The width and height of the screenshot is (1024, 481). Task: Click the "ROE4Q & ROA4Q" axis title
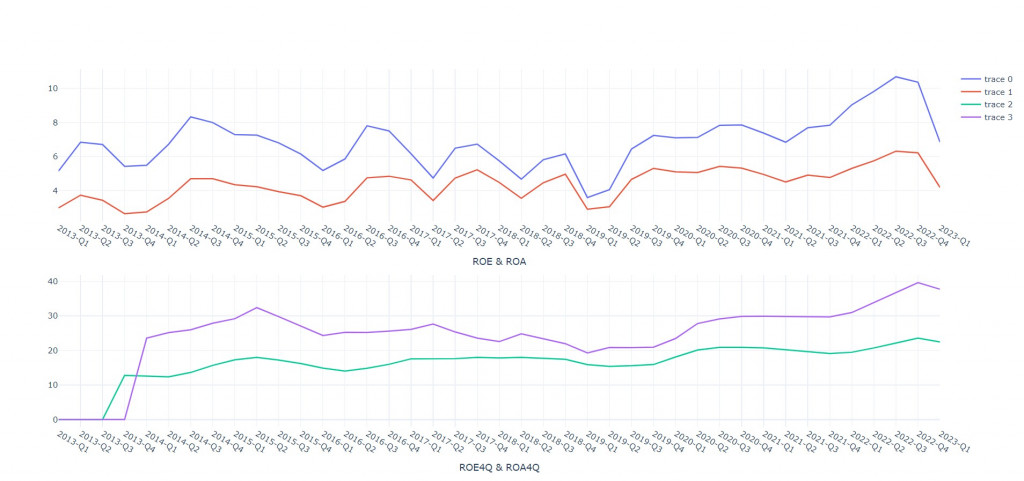(499, 468)
